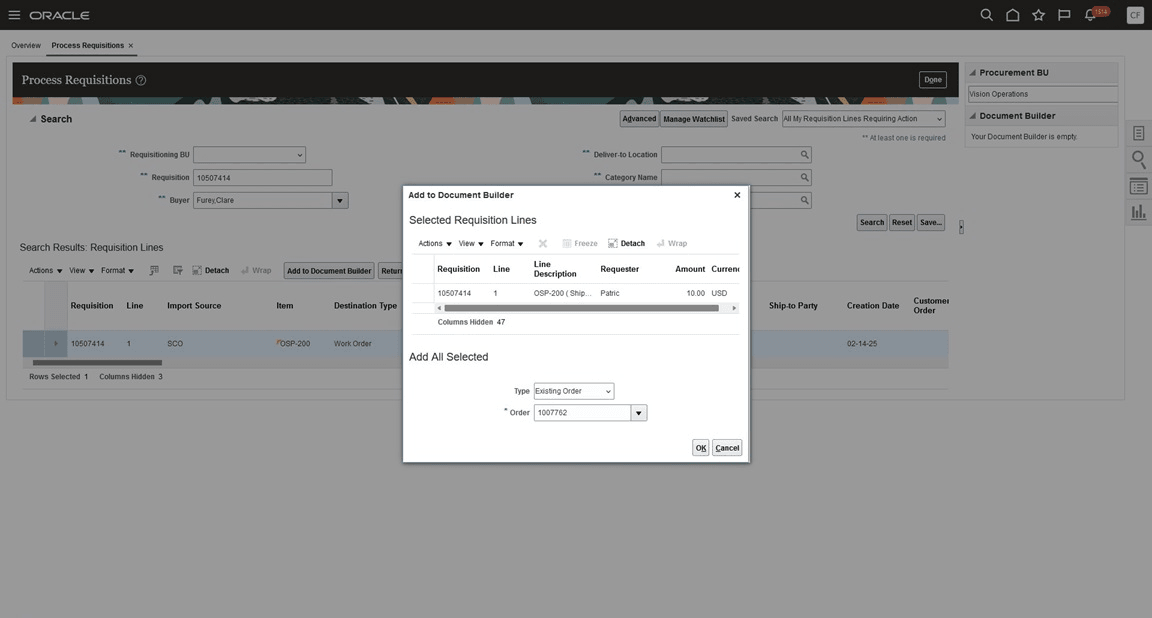Viewport: 1152px width, 618px height.
Task: Open dialog Actions menu
Action: coord(435,243)
